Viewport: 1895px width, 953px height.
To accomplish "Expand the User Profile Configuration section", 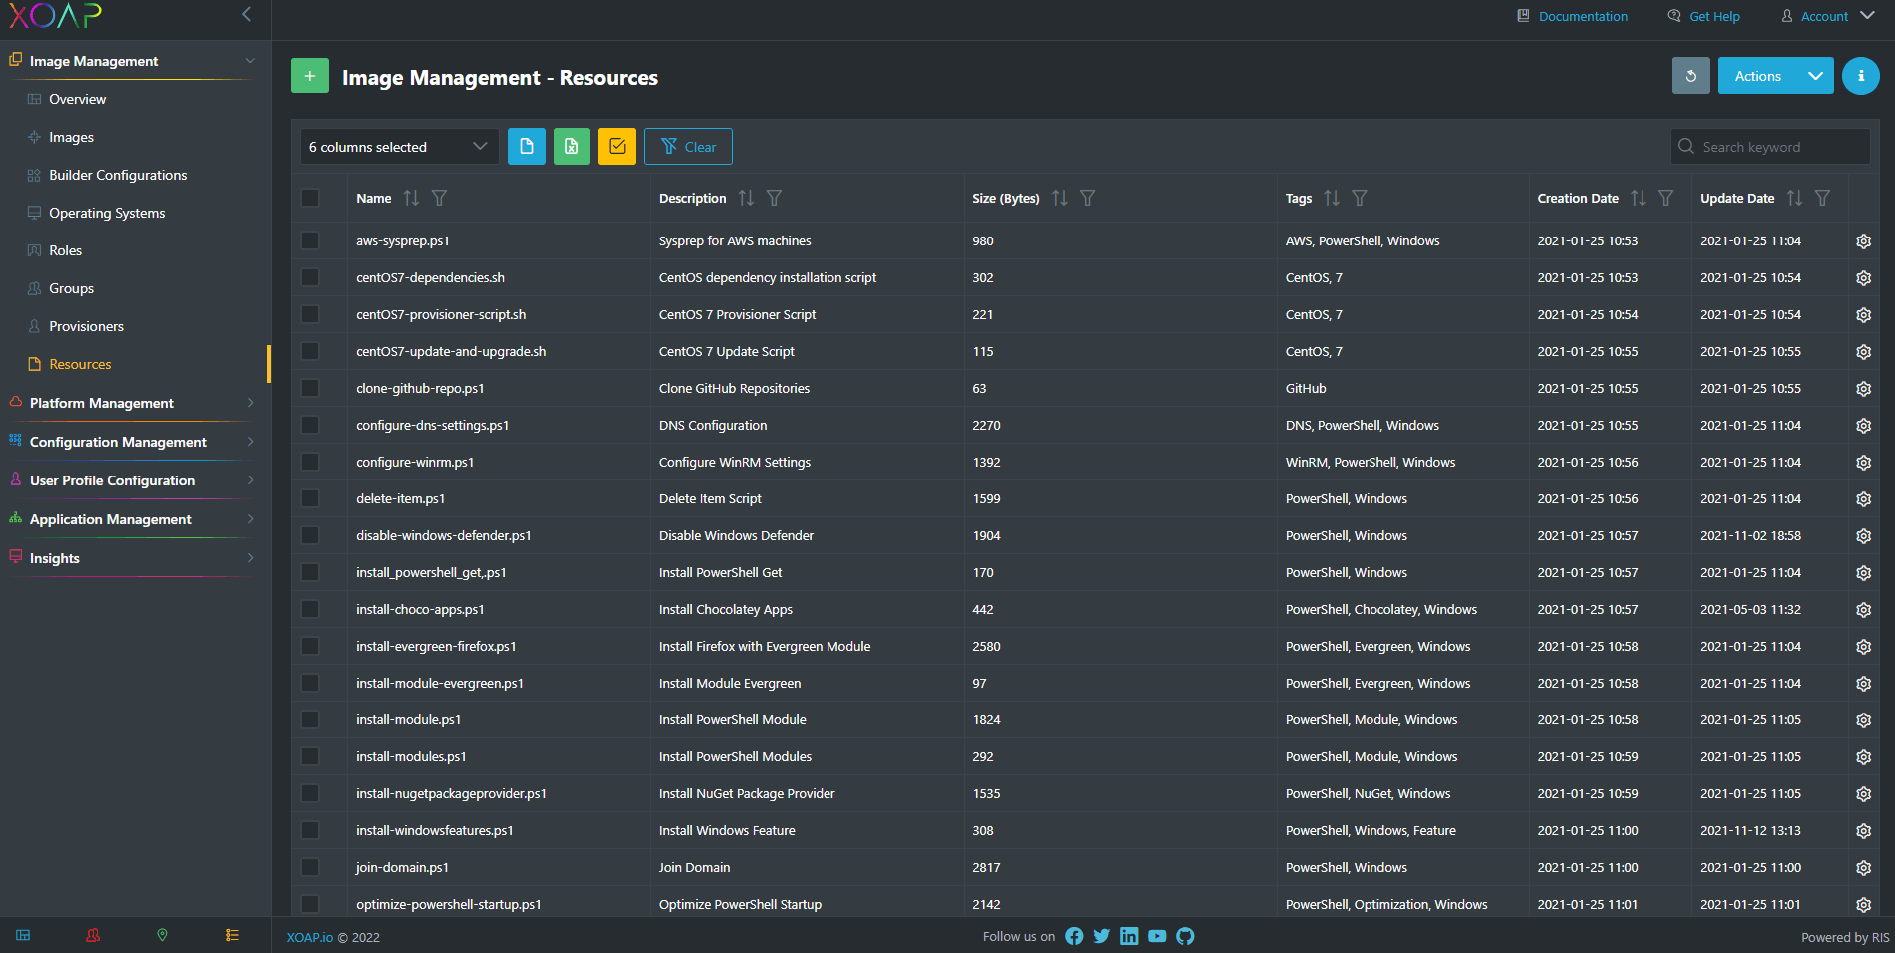I will pyautogui.click(x=135, y=480).
